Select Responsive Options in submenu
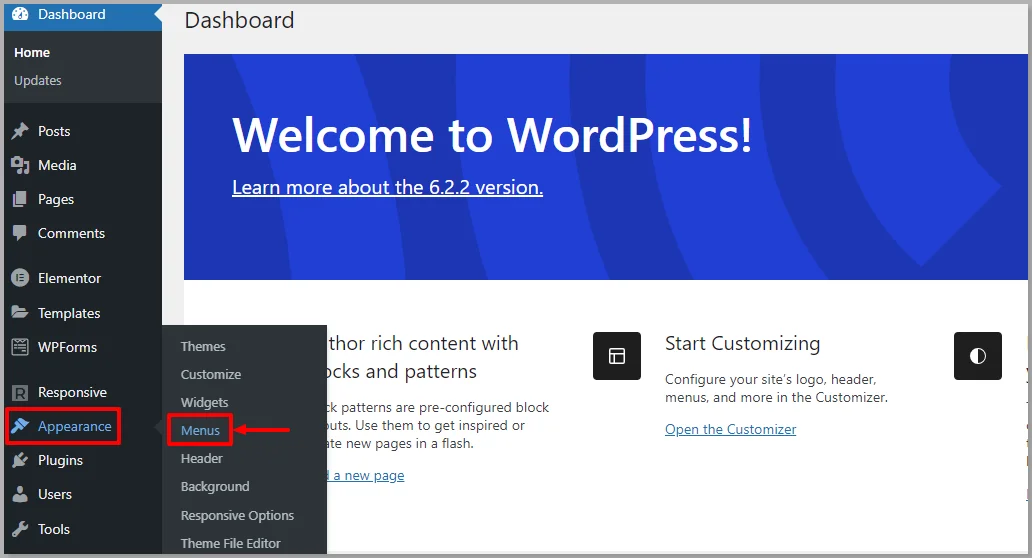The height and width of the screenshot is (558, 1032). tap(237, 515)
